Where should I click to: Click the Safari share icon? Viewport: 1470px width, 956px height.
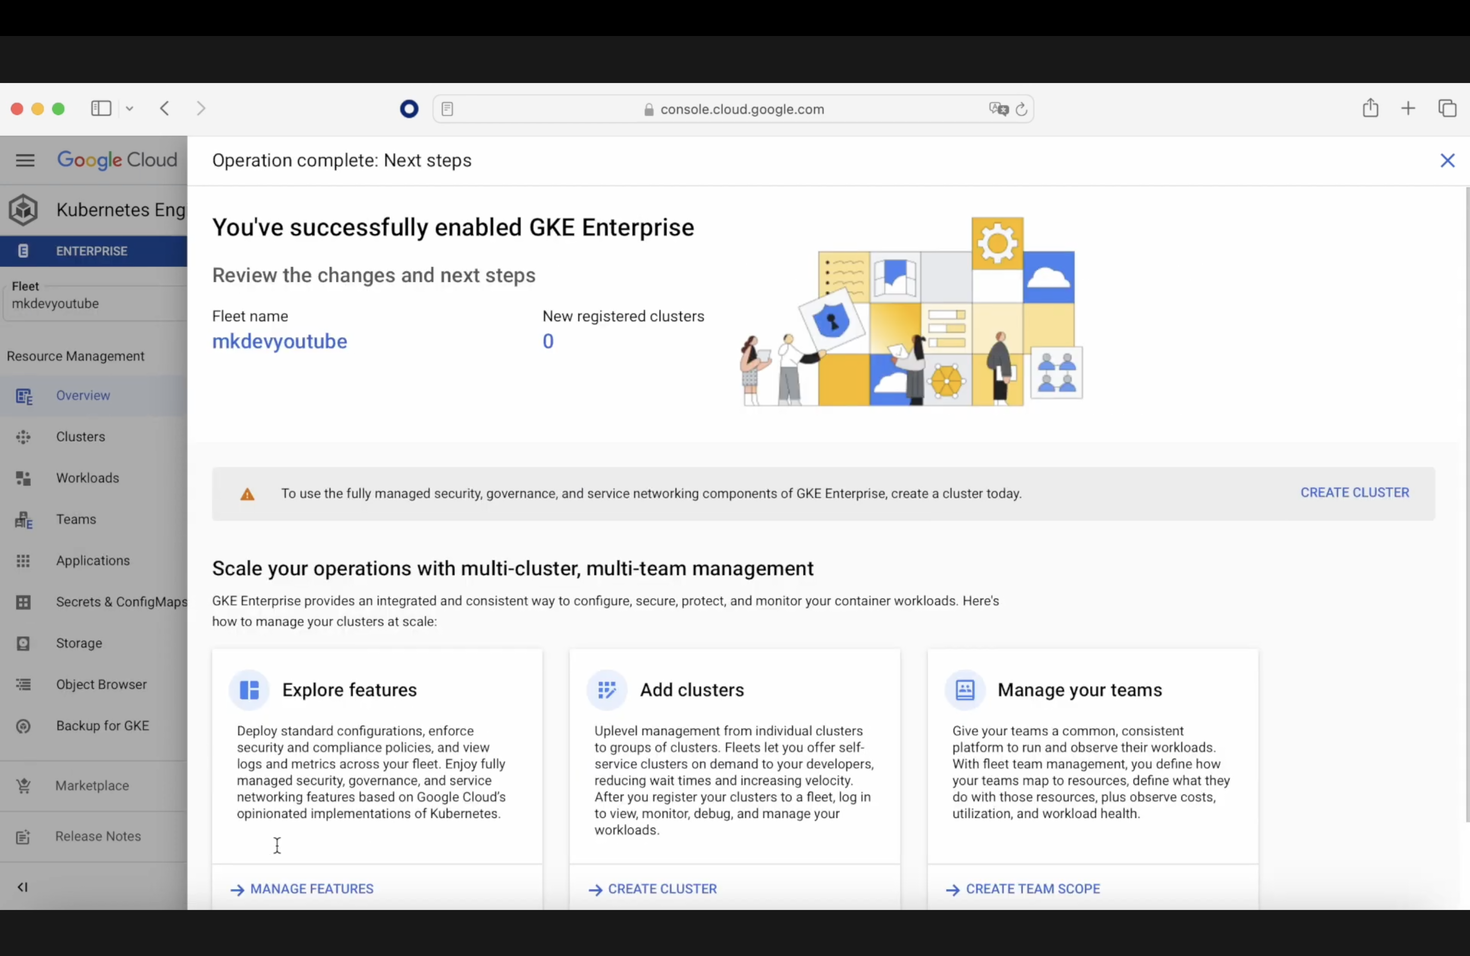tap(1371, 108)
